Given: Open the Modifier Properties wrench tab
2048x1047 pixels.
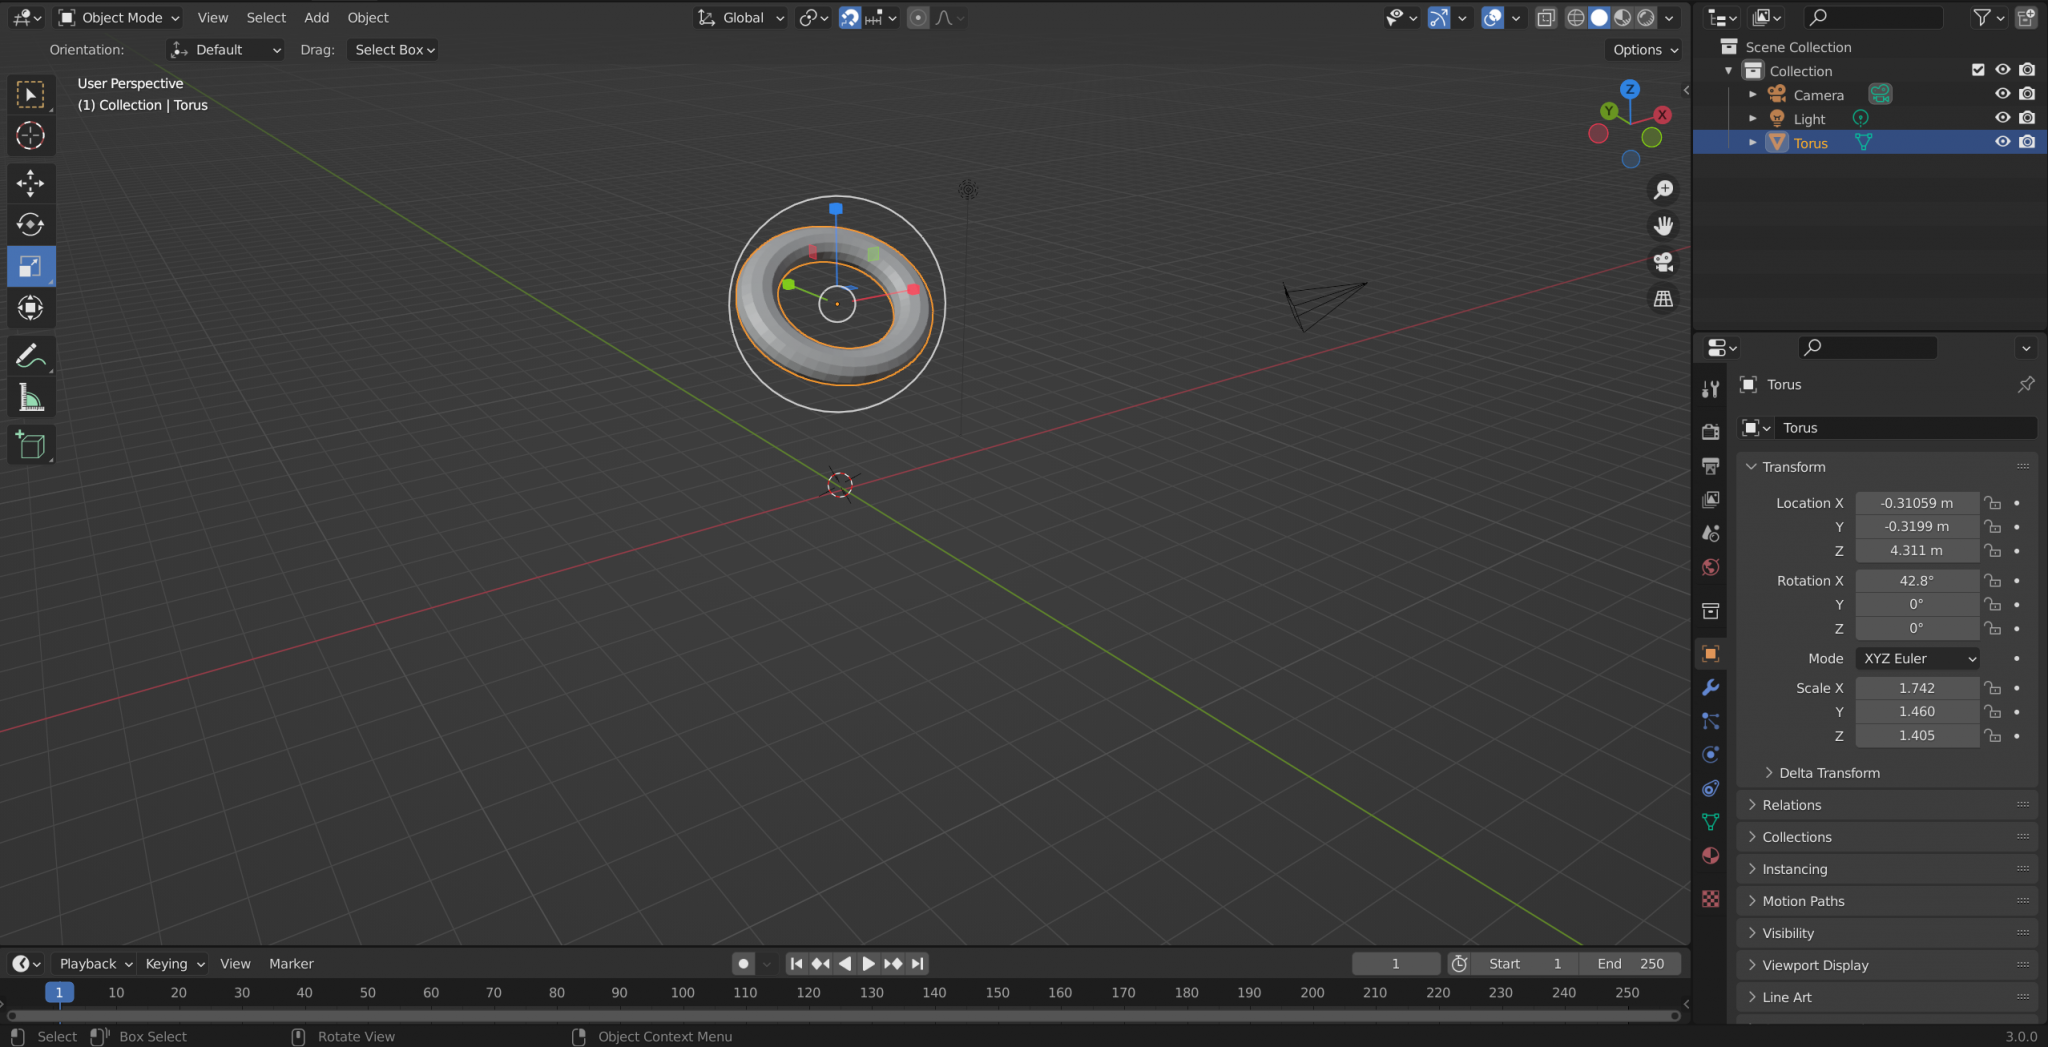Looking at the screenshot, I should point(1711,688).
